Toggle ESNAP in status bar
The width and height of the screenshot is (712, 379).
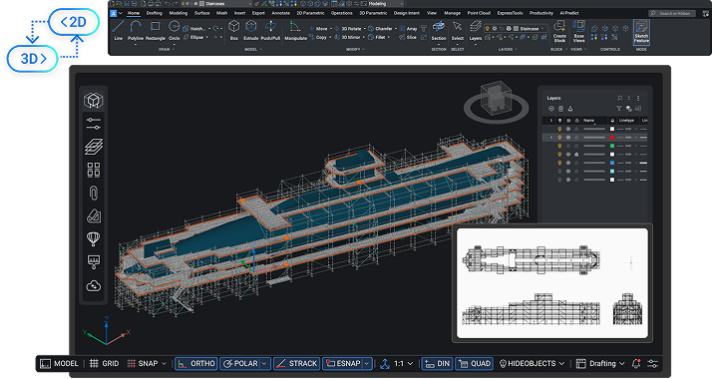tap(342, 364)
